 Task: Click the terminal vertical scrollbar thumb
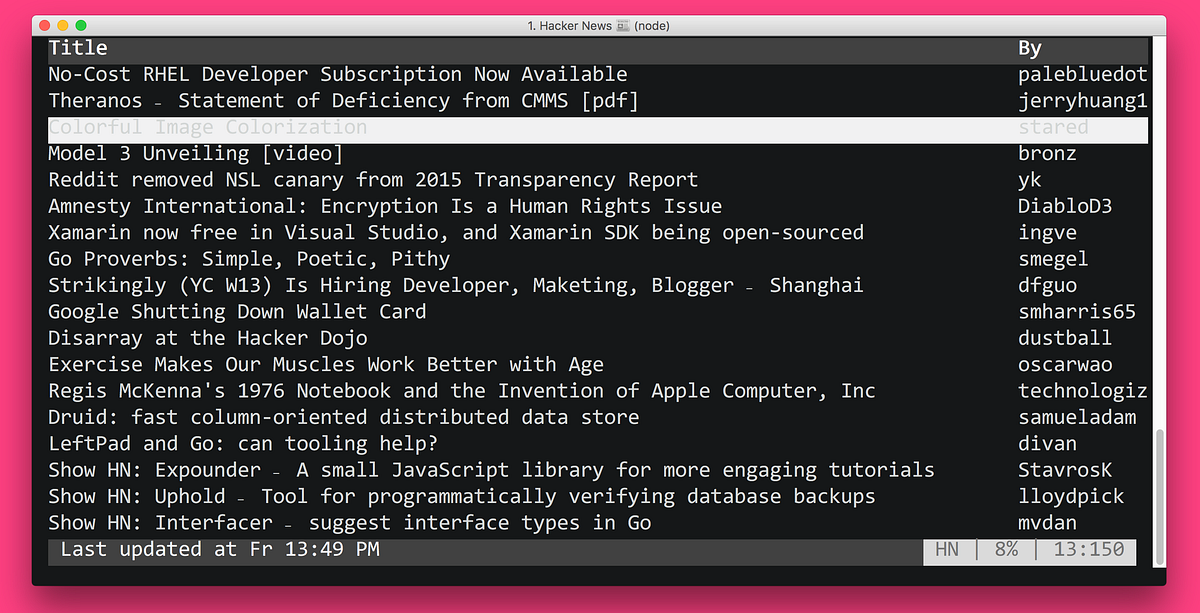(1160, 497)
